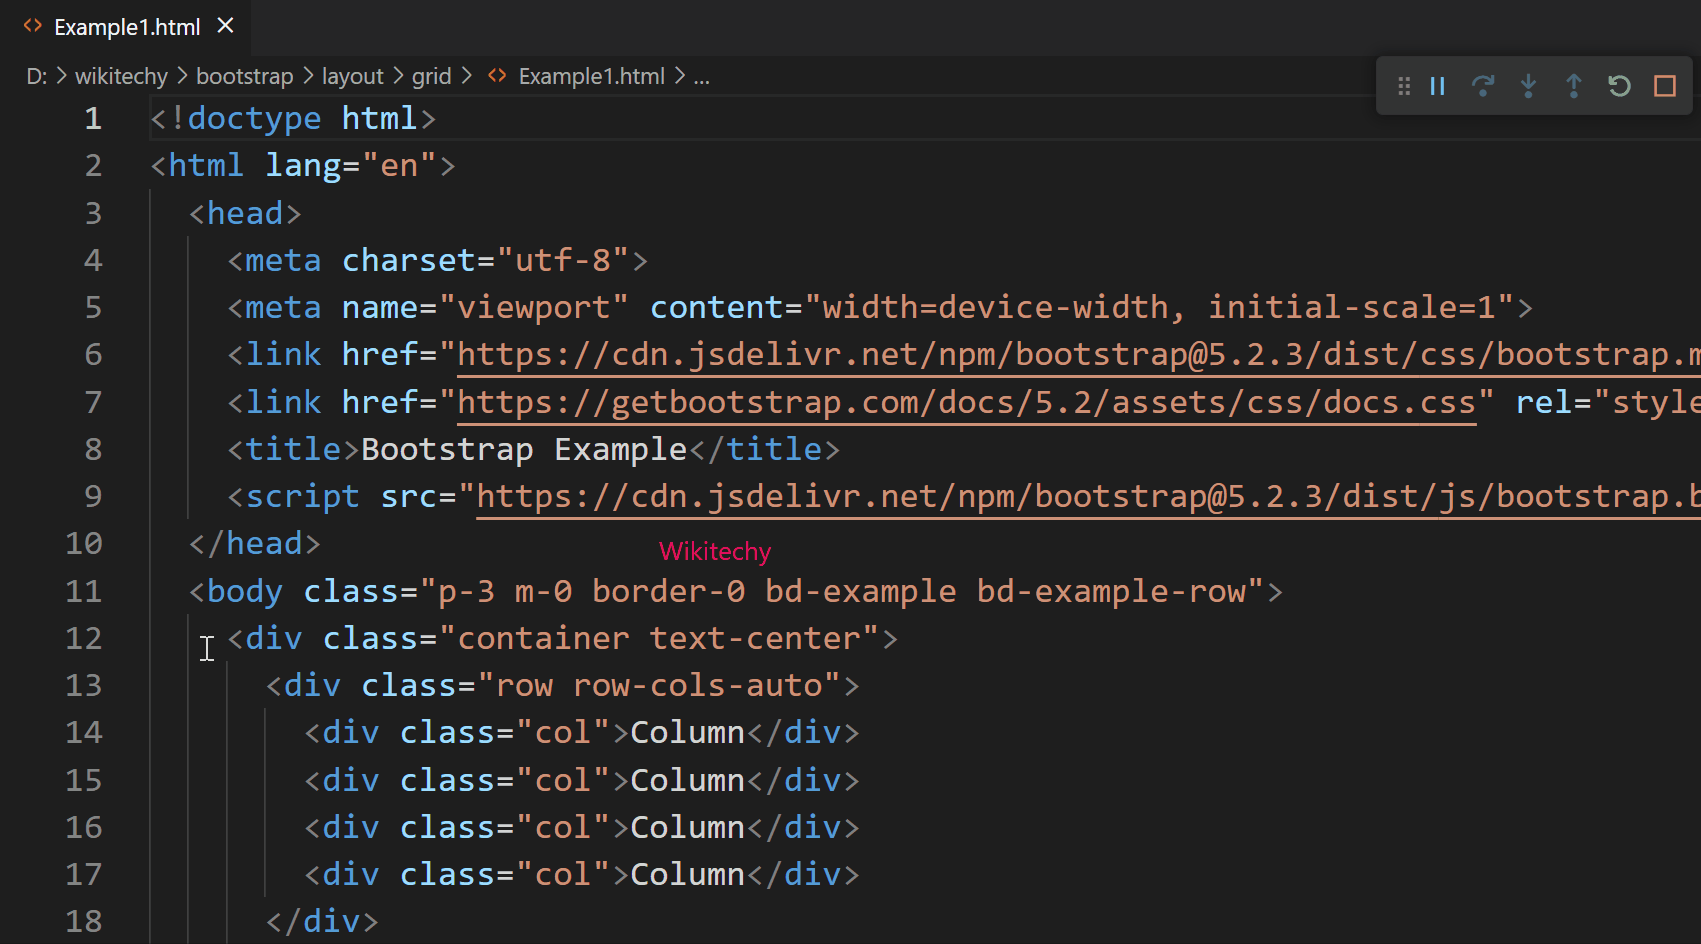The height and width of the screenshot is (944, 1701).
Task: Click the Column text on line 16
Action: click(688, 828)
